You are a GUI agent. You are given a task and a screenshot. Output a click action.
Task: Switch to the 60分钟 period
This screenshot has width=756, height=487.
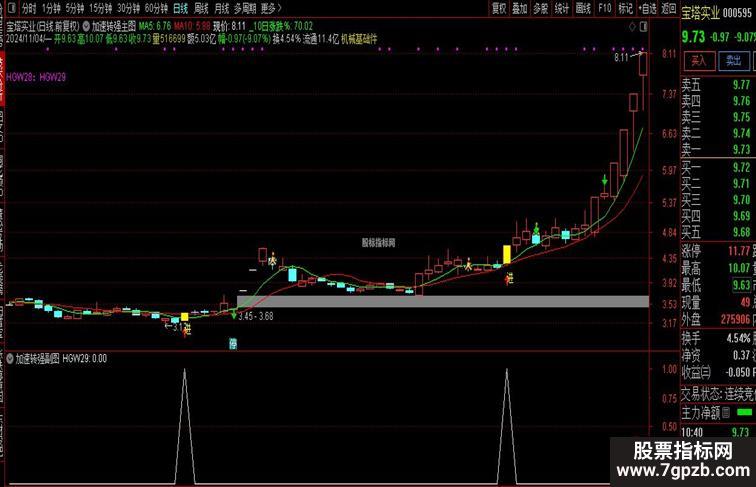[x=156, y=8]
